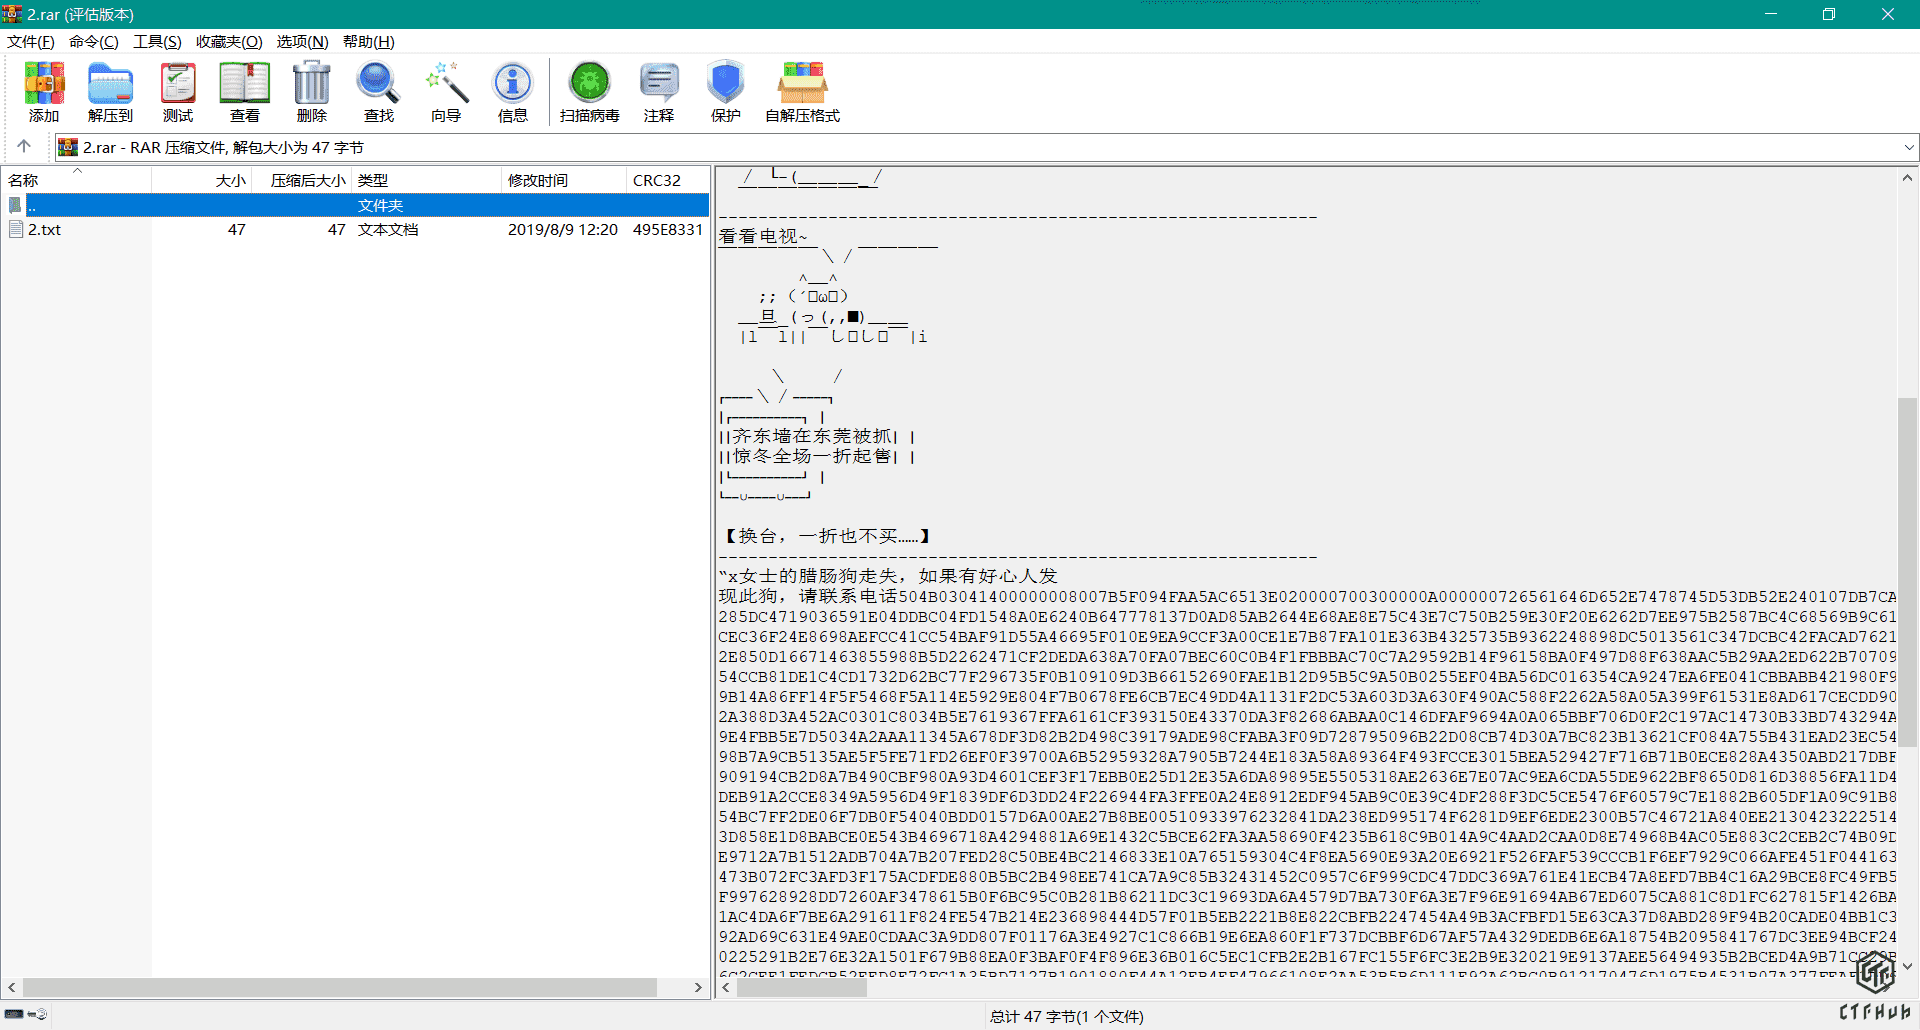The width and height of the screenshot is (1920, 1030).
Task: Show archive Info (信息) icon
Action: pos(513,91)
